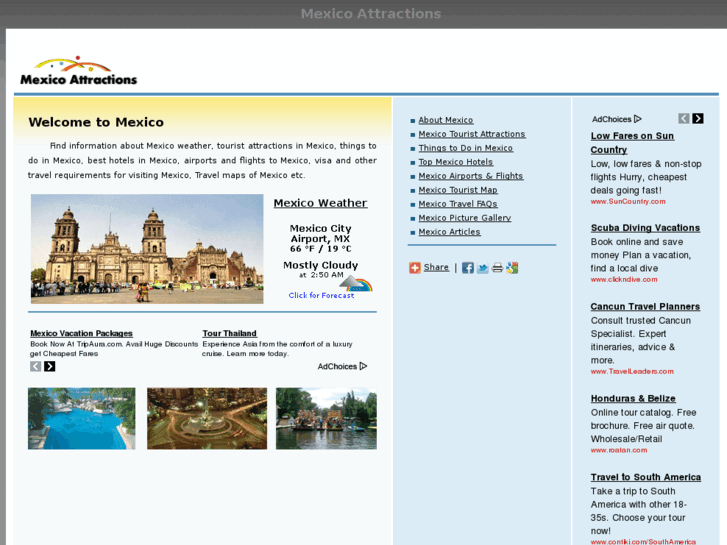Screen dimensions: 727x545
Task: Click AdChoices triangle icon in right sidebar
Action: [x=638, y=119]
